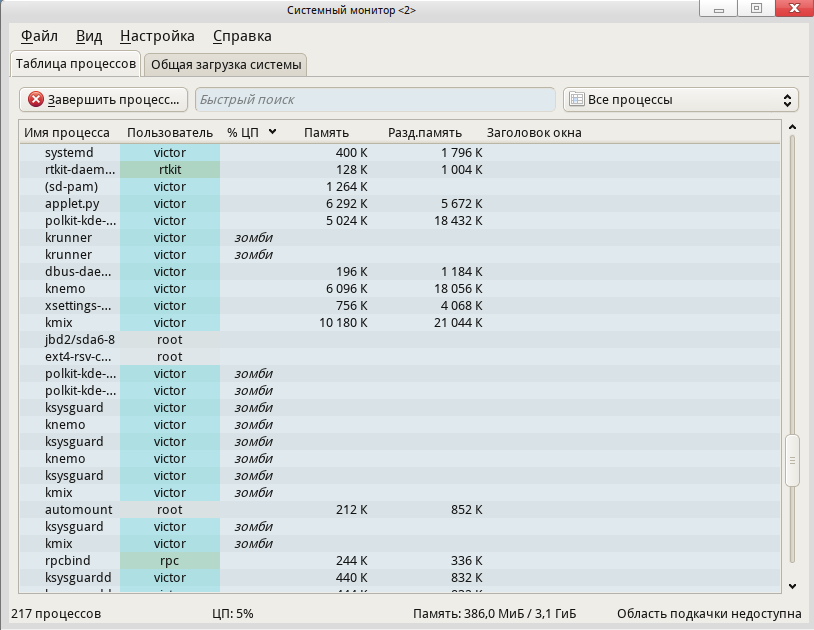
Task: Click the scroll down arrow of process list
Action: coord(793,586)
